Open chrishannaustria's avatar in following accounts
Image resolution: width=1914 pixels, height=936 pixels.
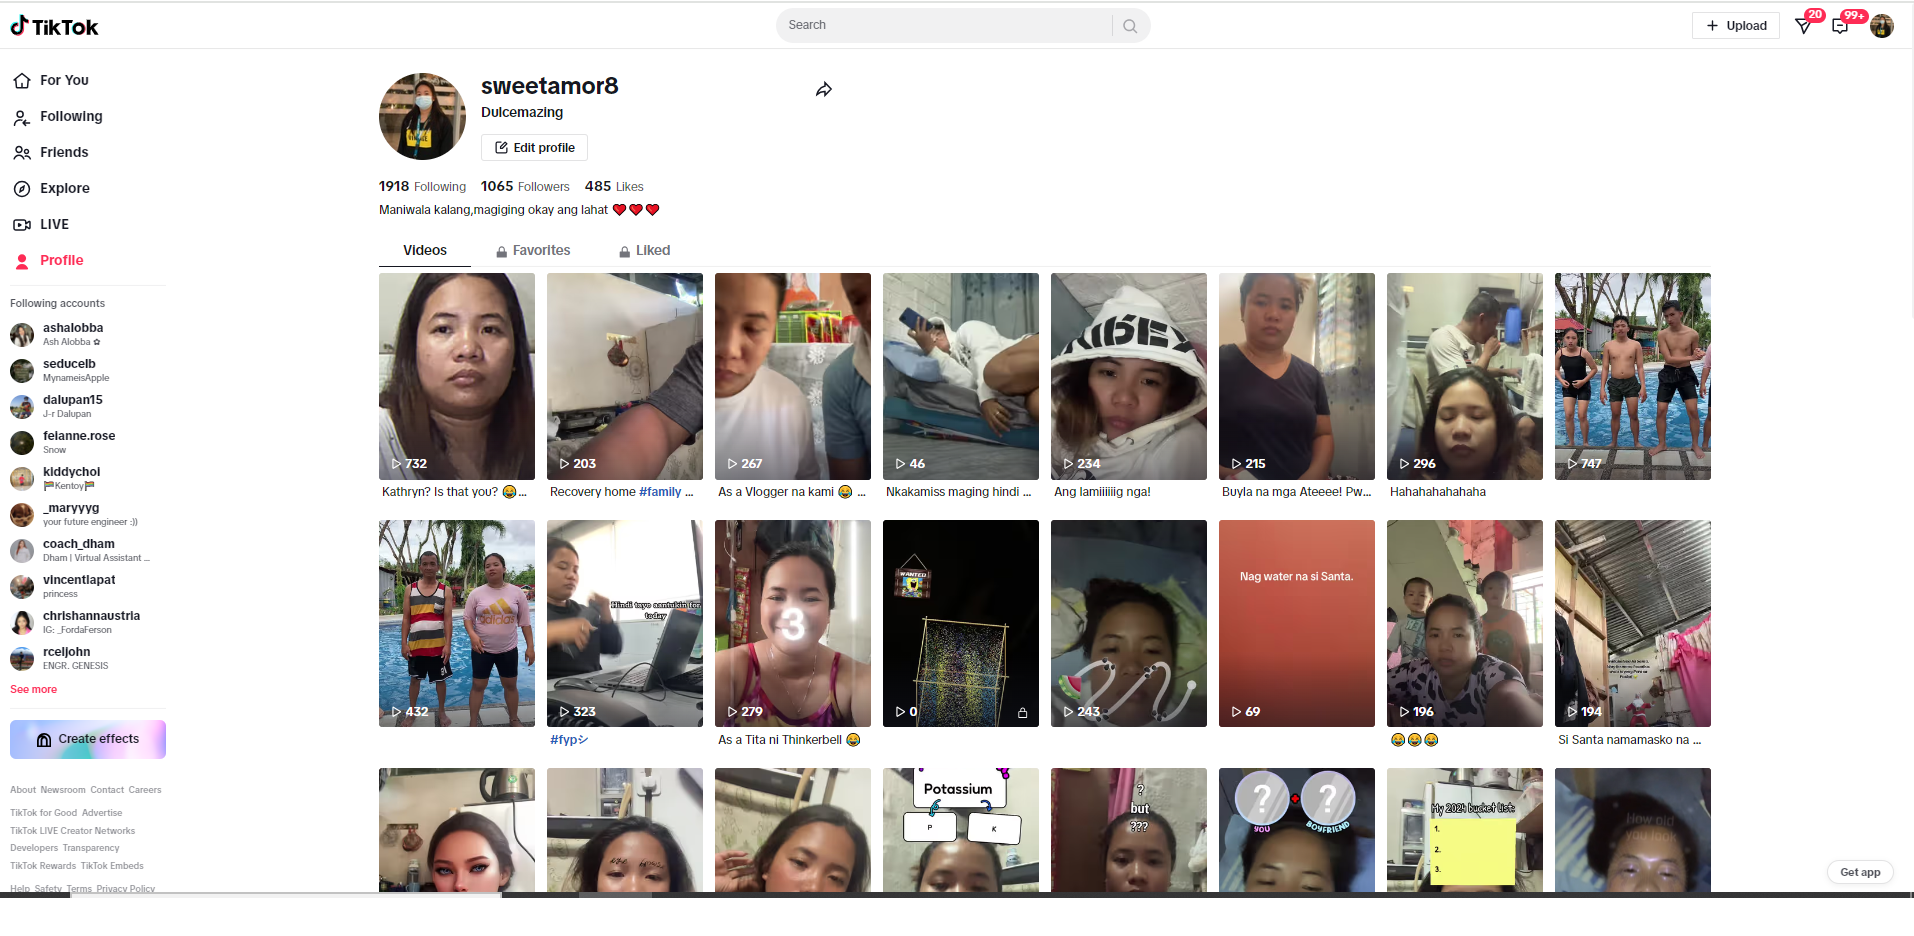click(22, 623)
